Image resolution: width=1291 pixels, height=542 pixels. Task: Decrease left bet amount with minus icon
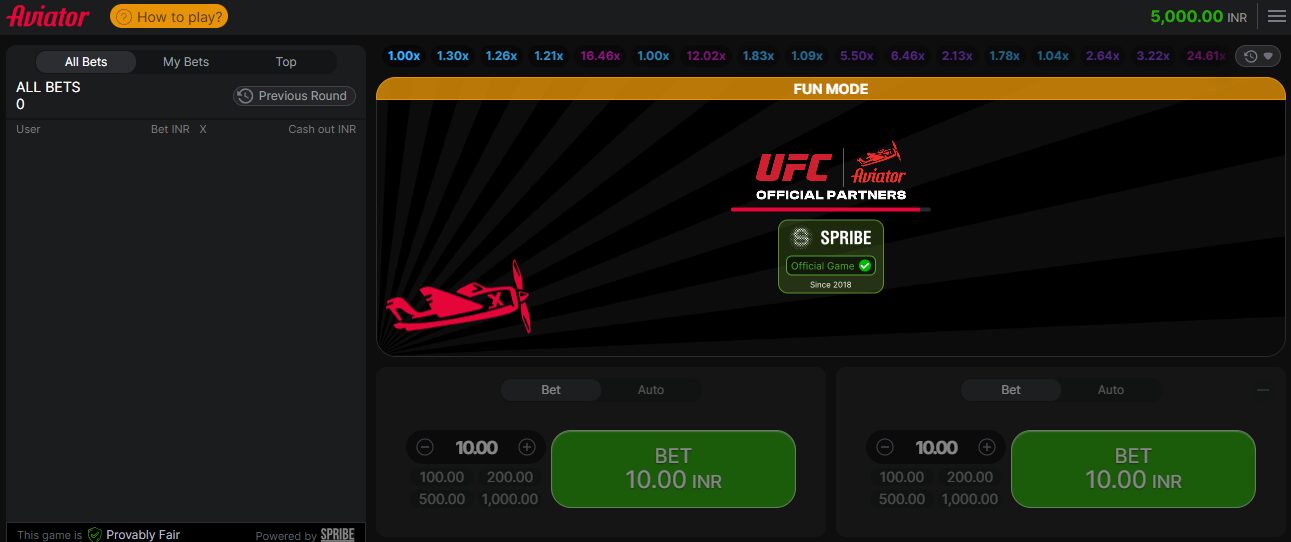click(425, 447)
